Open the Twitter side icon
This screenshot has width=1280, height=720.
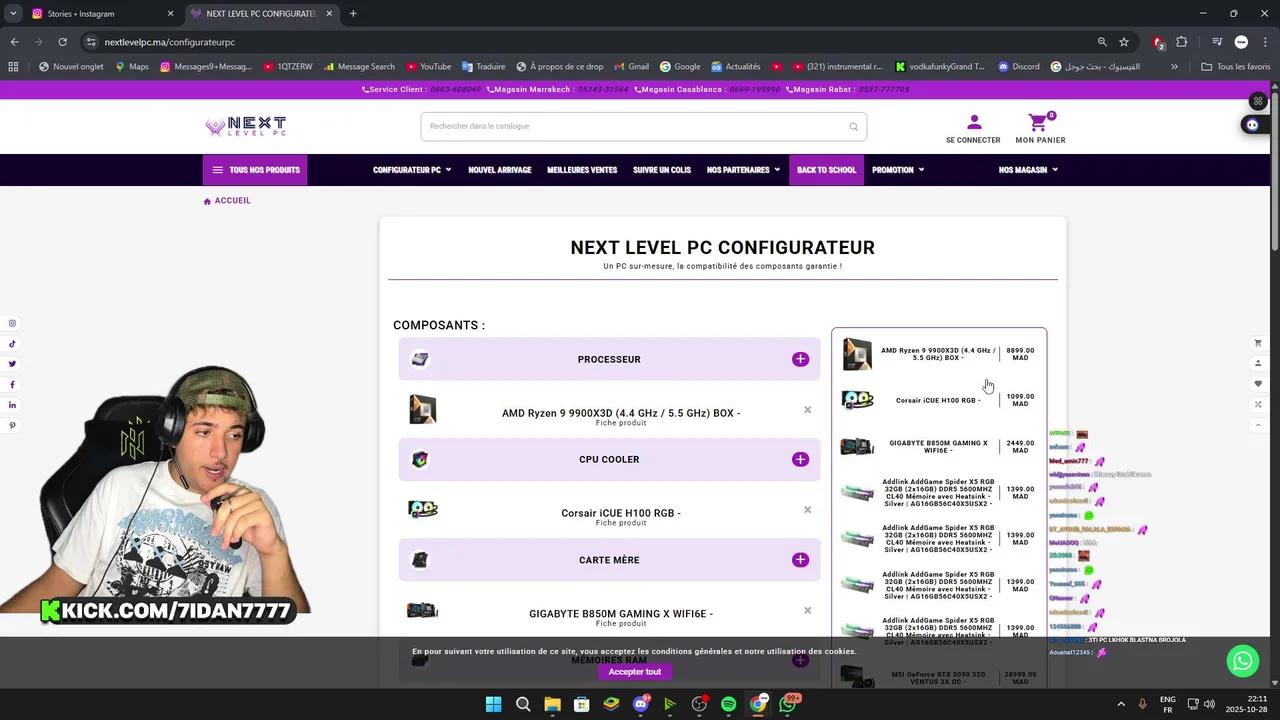click(12, 364)
